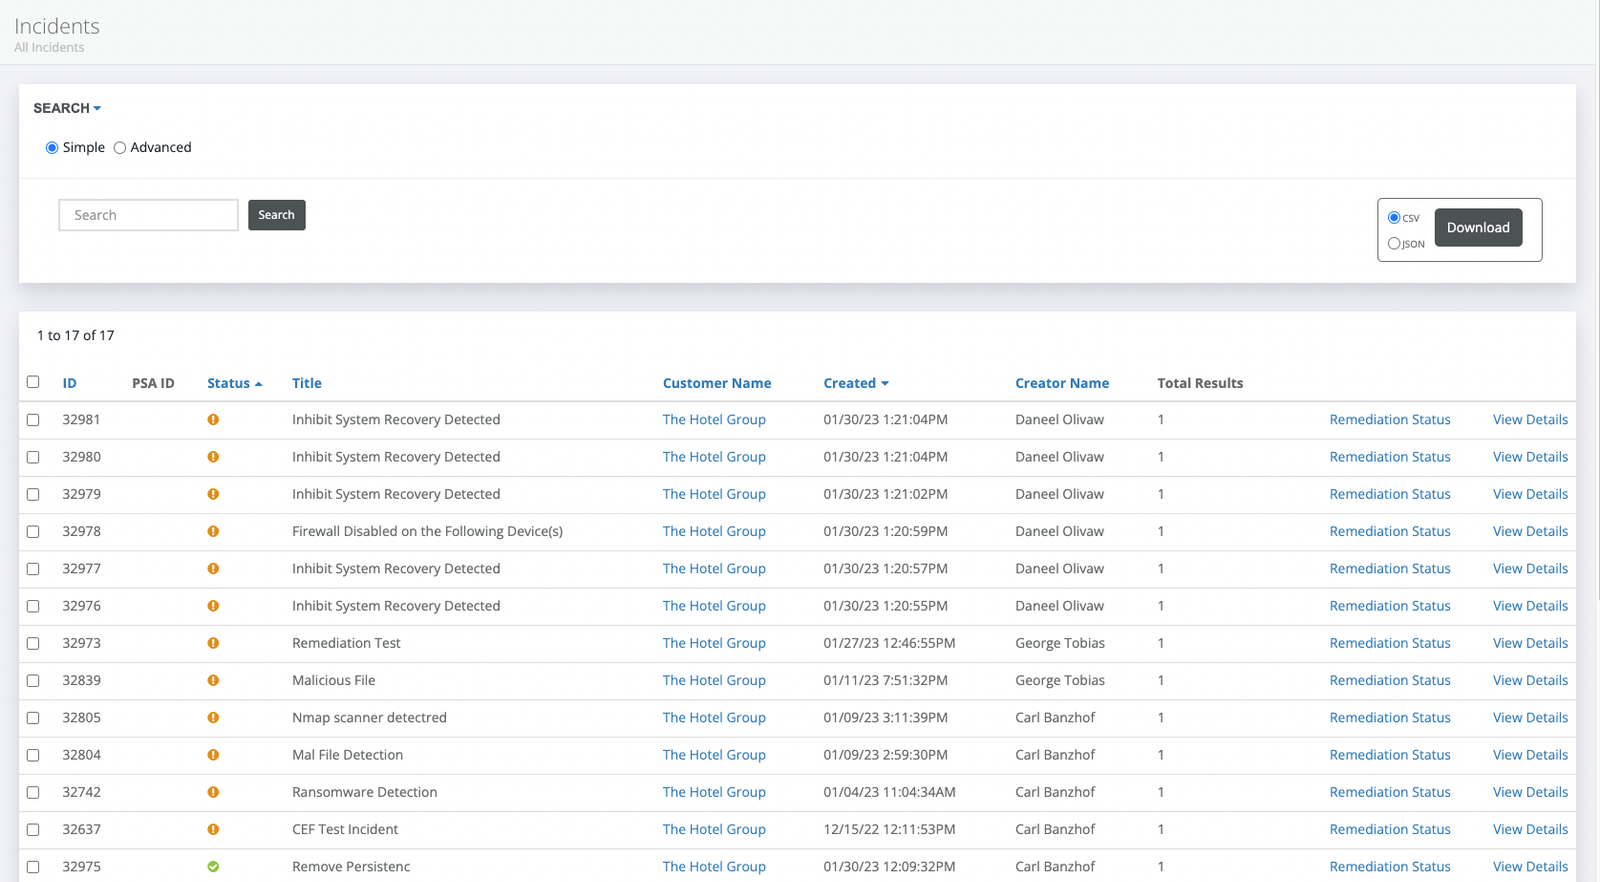This screenshot has height=882, width=1600.
Task: Click orange status icon for incident 32976
Action: (213, 606)
